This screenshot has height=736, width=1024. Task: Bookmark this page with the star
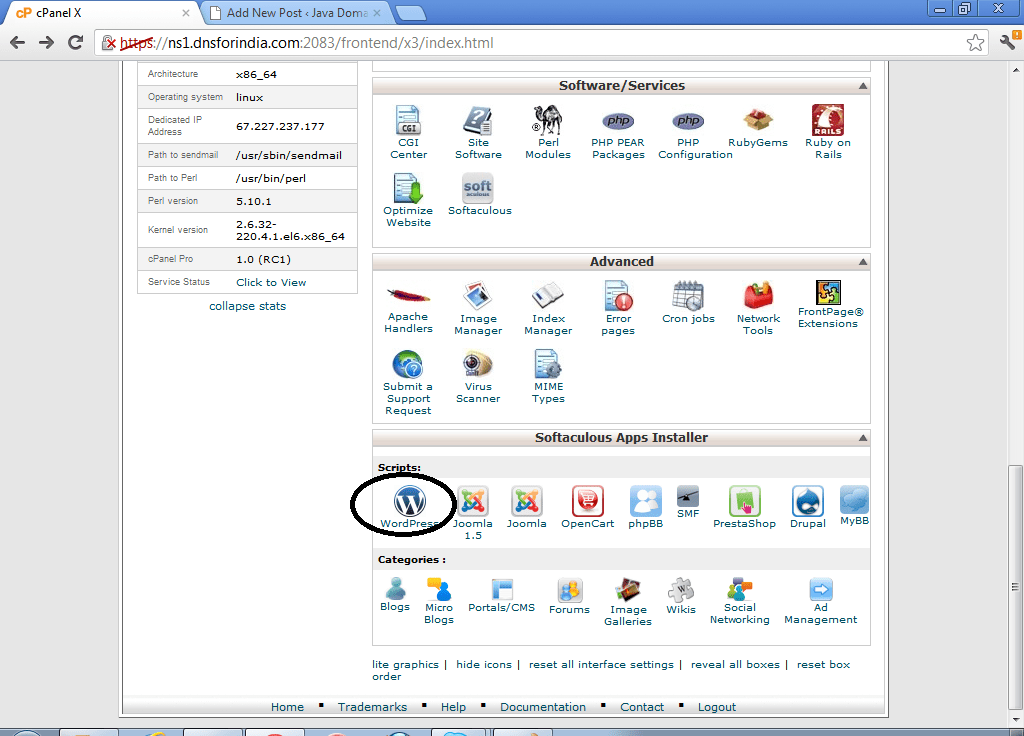(x=975, y=42)
